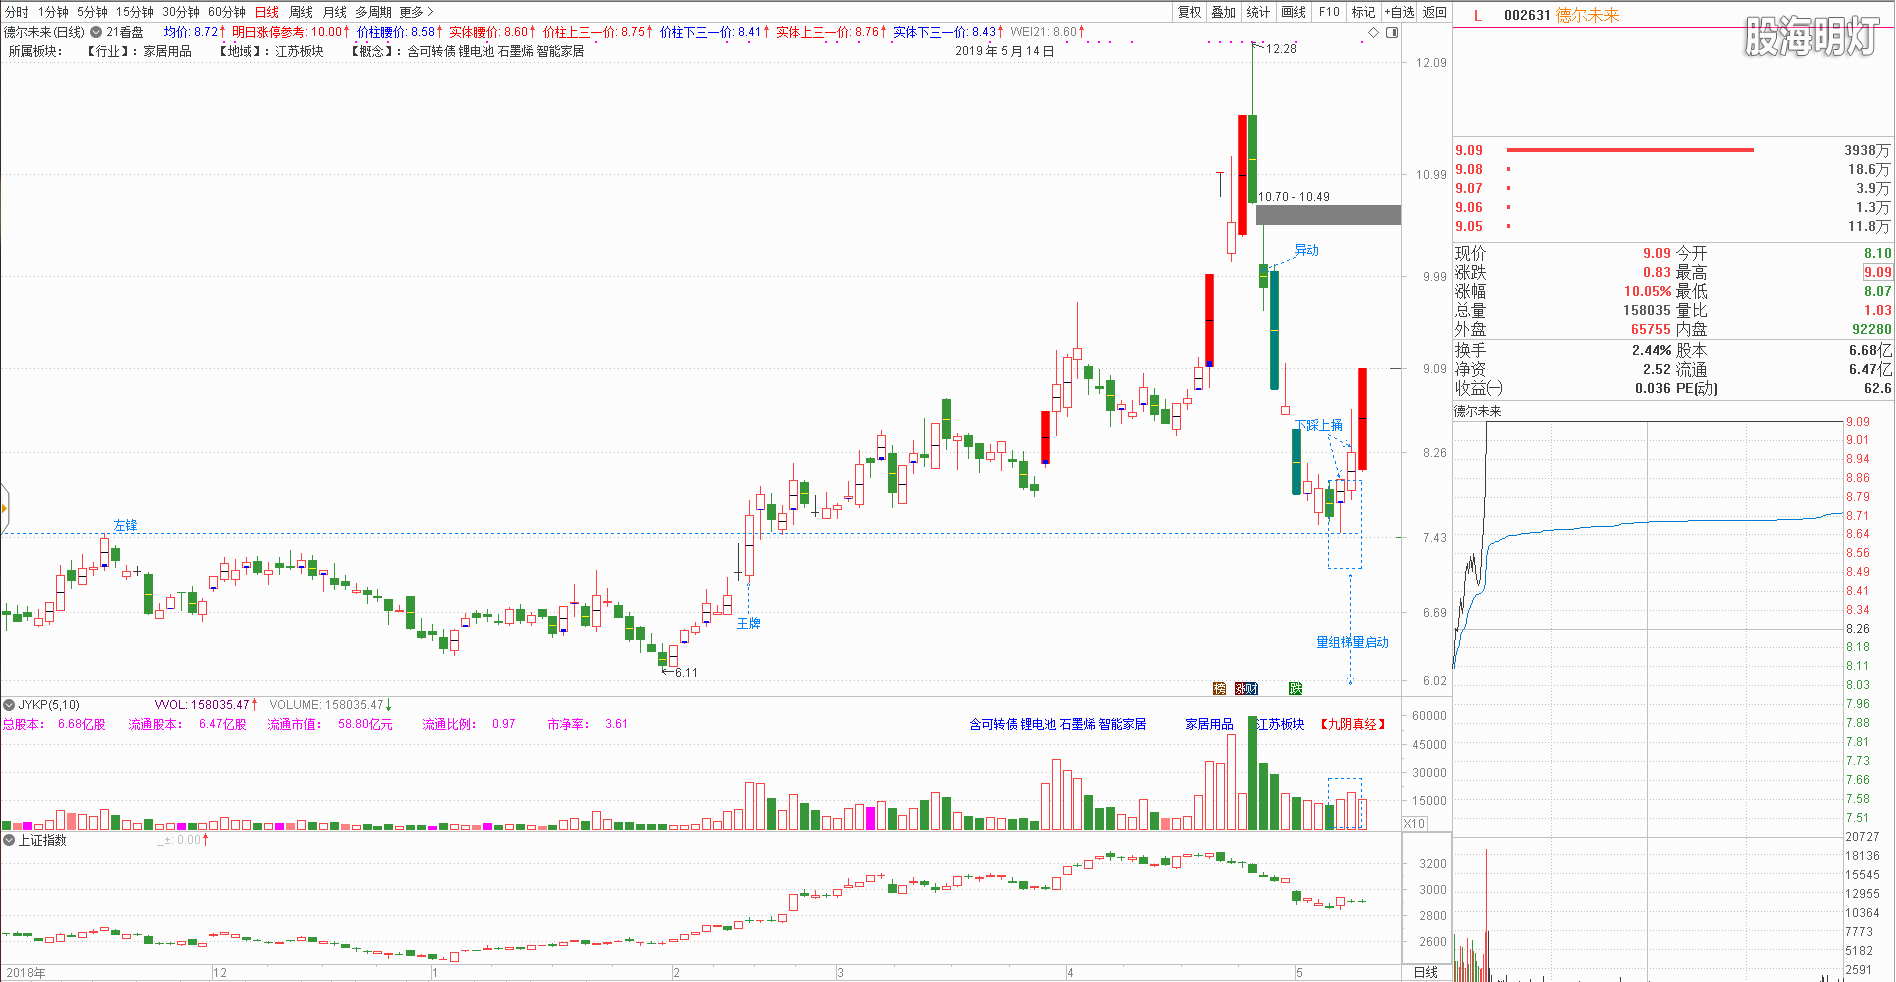Open the 多周期 multi-period view
1896x982 pixels.
point(373,12)
